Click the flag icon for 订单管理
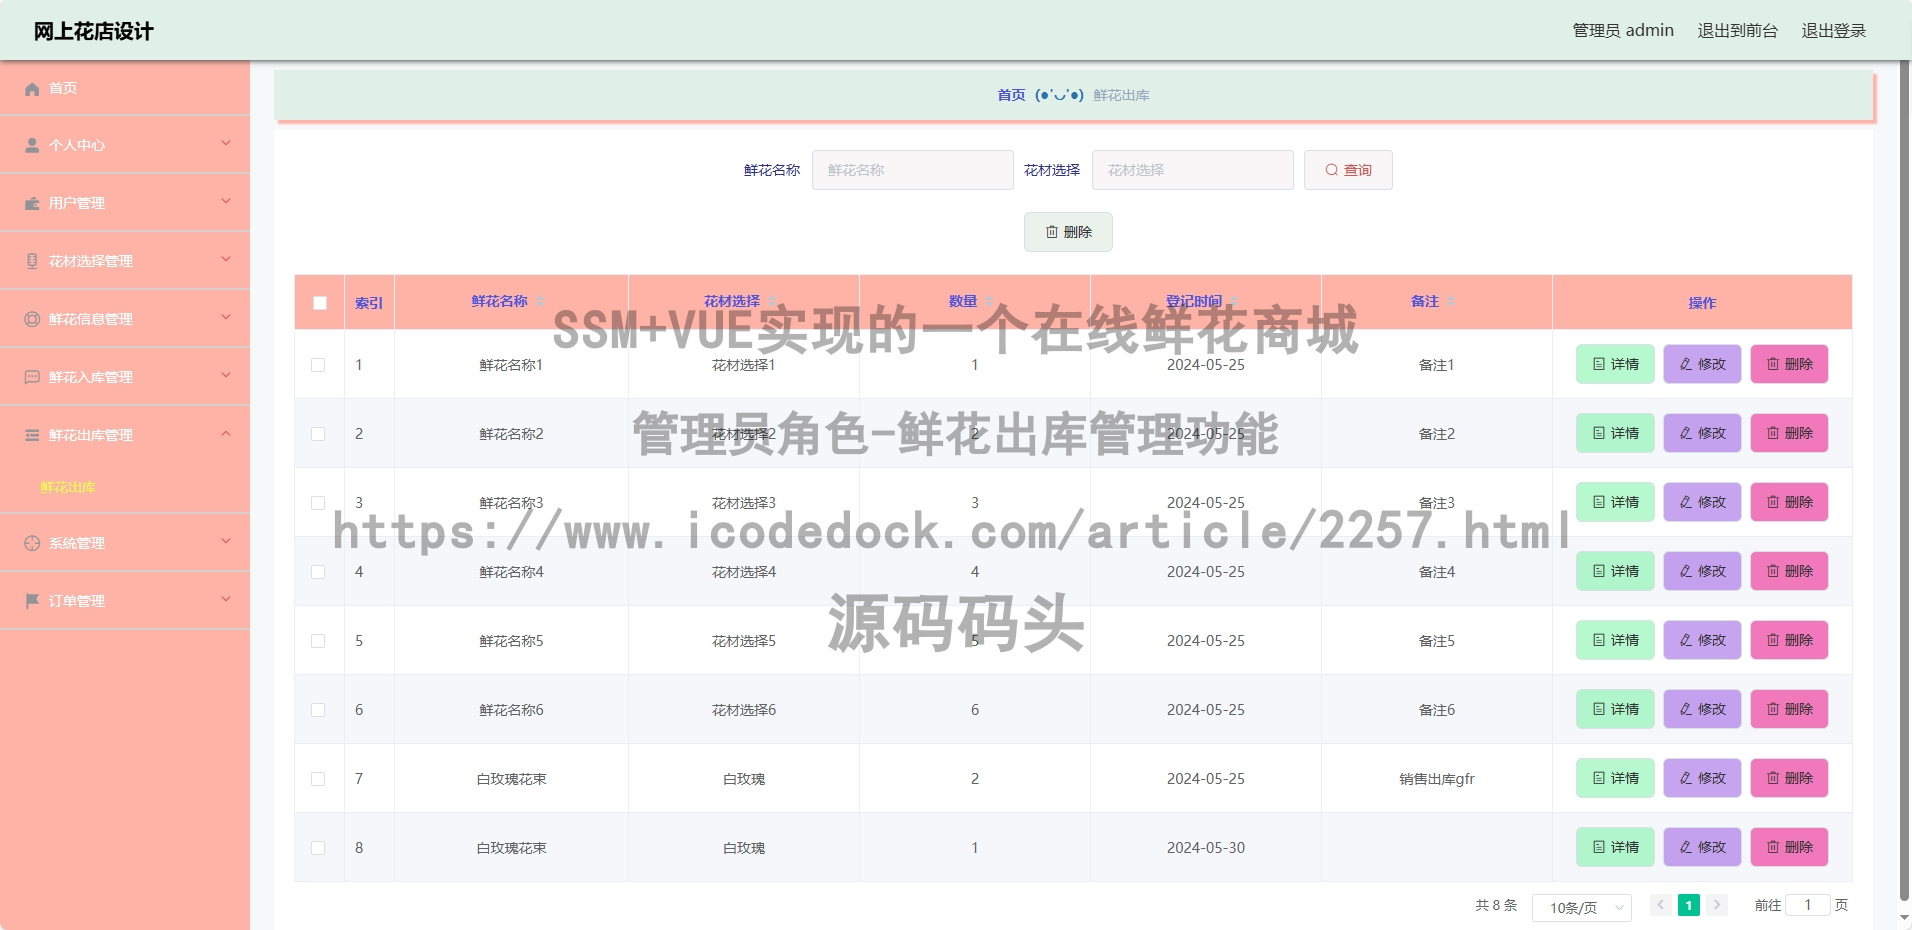 [x=32, y=602]
